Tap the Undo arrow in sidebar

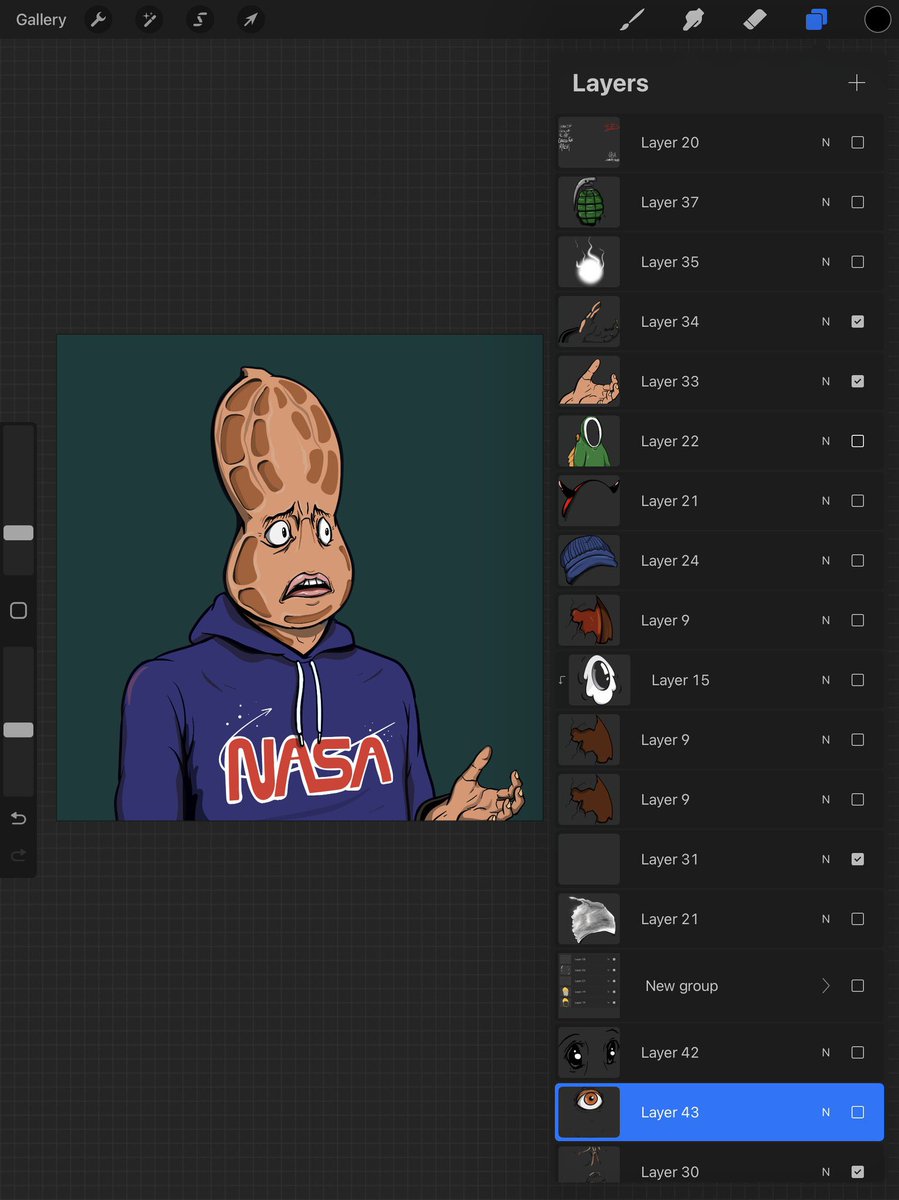(x=18, y=819)
